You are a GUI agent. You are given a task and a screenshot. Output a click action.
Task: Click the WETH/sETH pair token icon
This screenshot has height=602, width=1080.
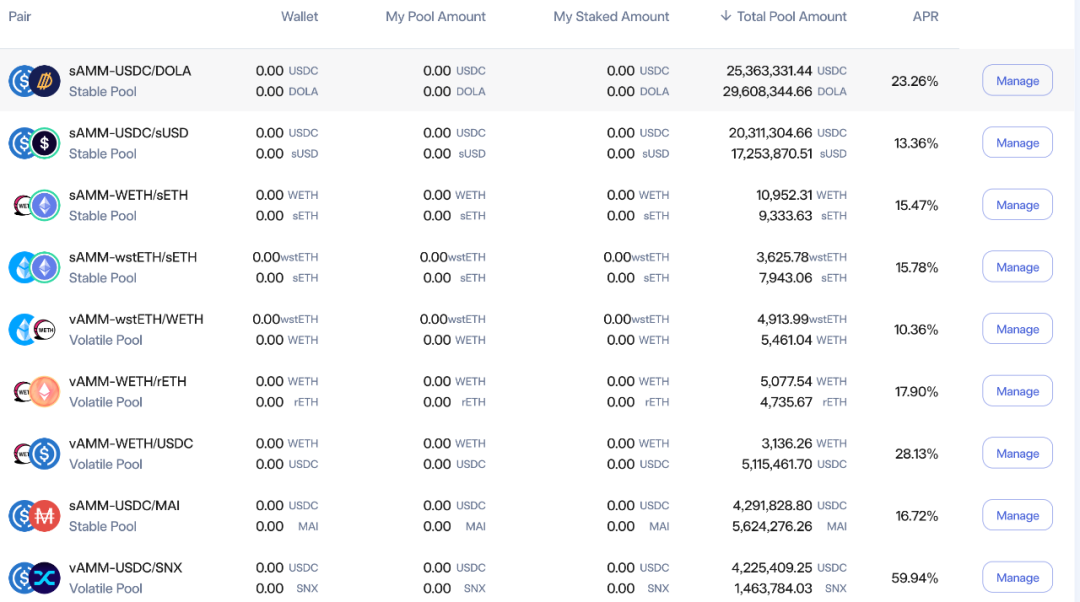pyautogui.click(x=37, y=205)
